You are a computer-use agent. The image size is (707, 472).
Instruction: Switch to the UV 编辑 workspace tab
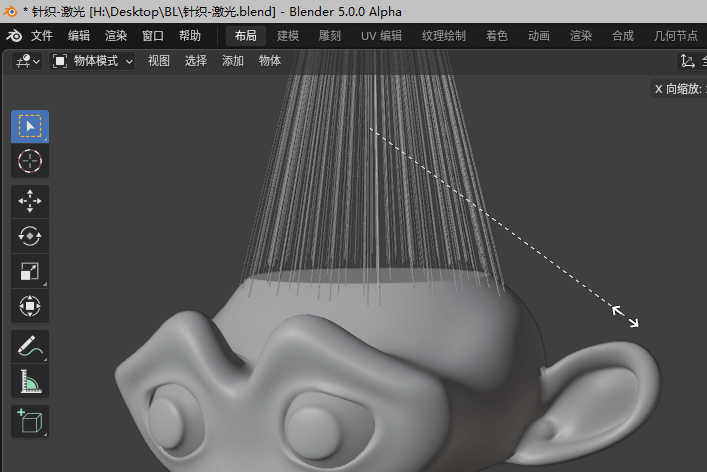pyautogui.click(x=381, y=36)
